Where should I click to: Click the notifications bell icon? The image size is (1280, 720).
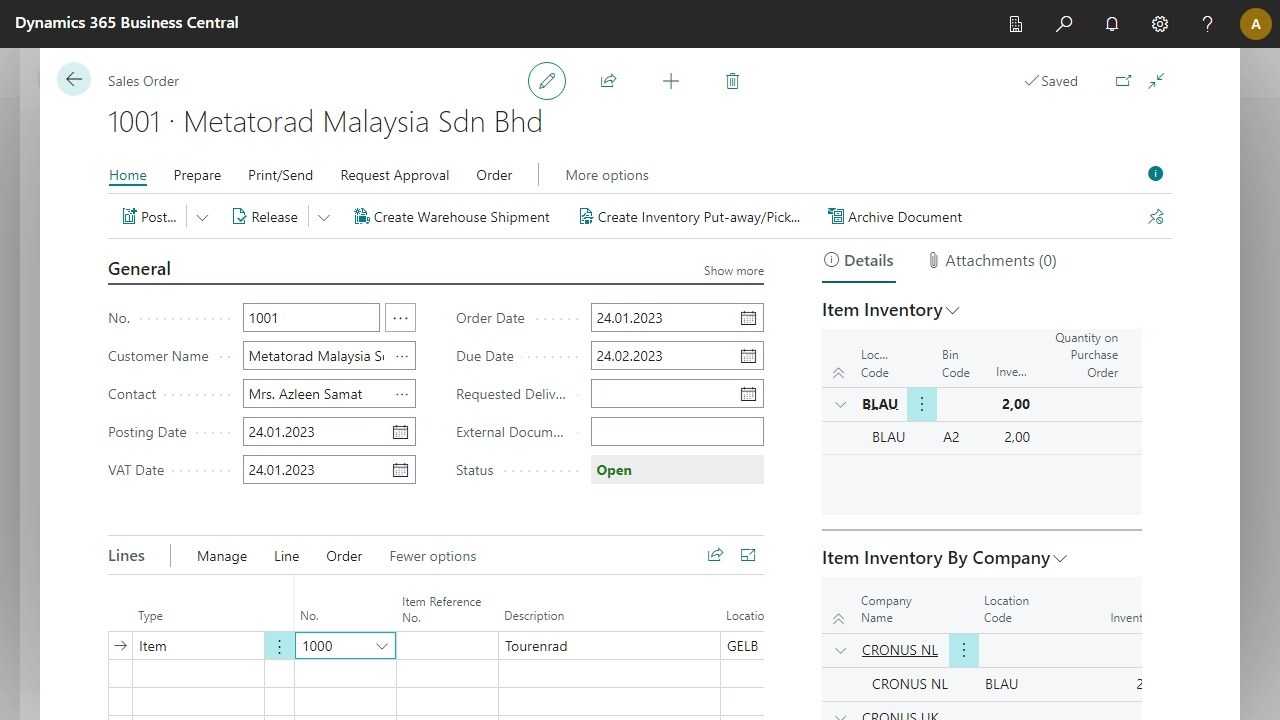pyautogui.click(x=1111, y=23)
